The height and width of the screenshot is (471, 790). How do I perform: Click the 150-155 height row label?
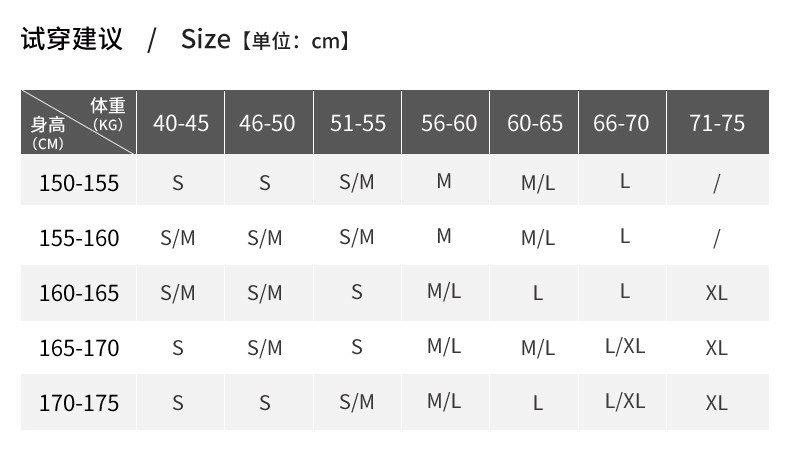pyautogui.click(x=79, y=183)
